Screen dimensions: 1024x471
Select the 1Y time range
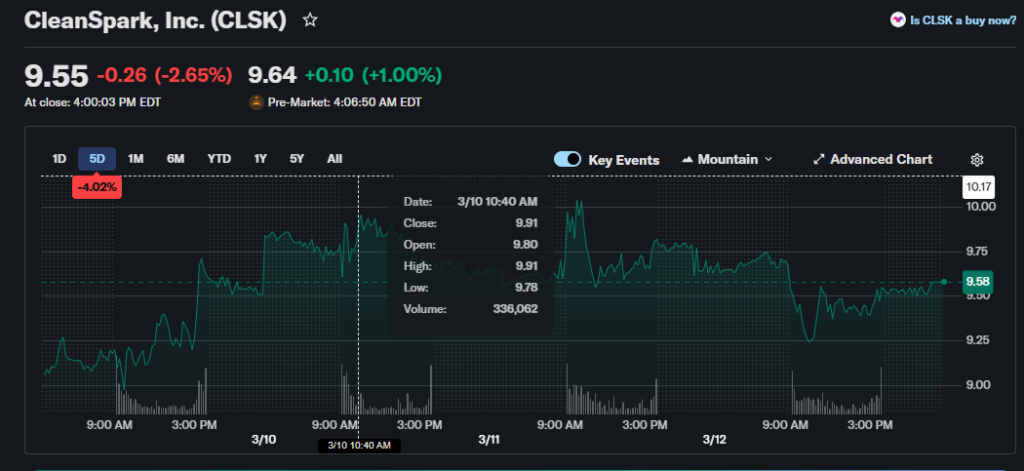point(260,158)
